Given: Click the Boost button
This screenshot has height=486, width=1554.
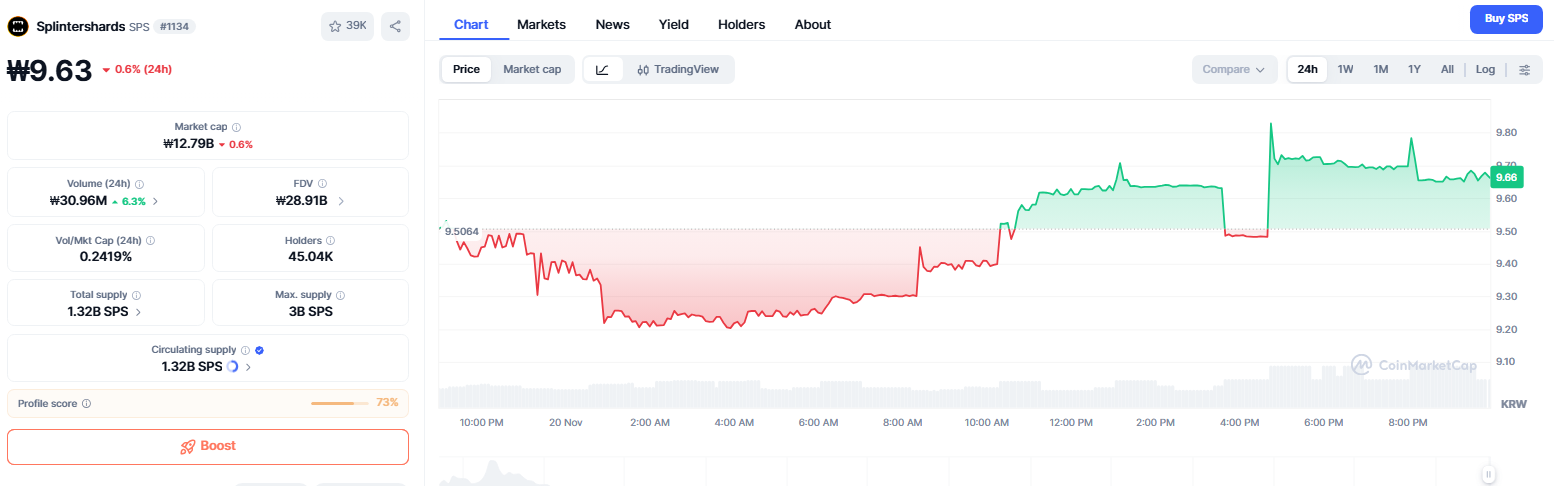Looking at the screenshot, I should 208,446.
